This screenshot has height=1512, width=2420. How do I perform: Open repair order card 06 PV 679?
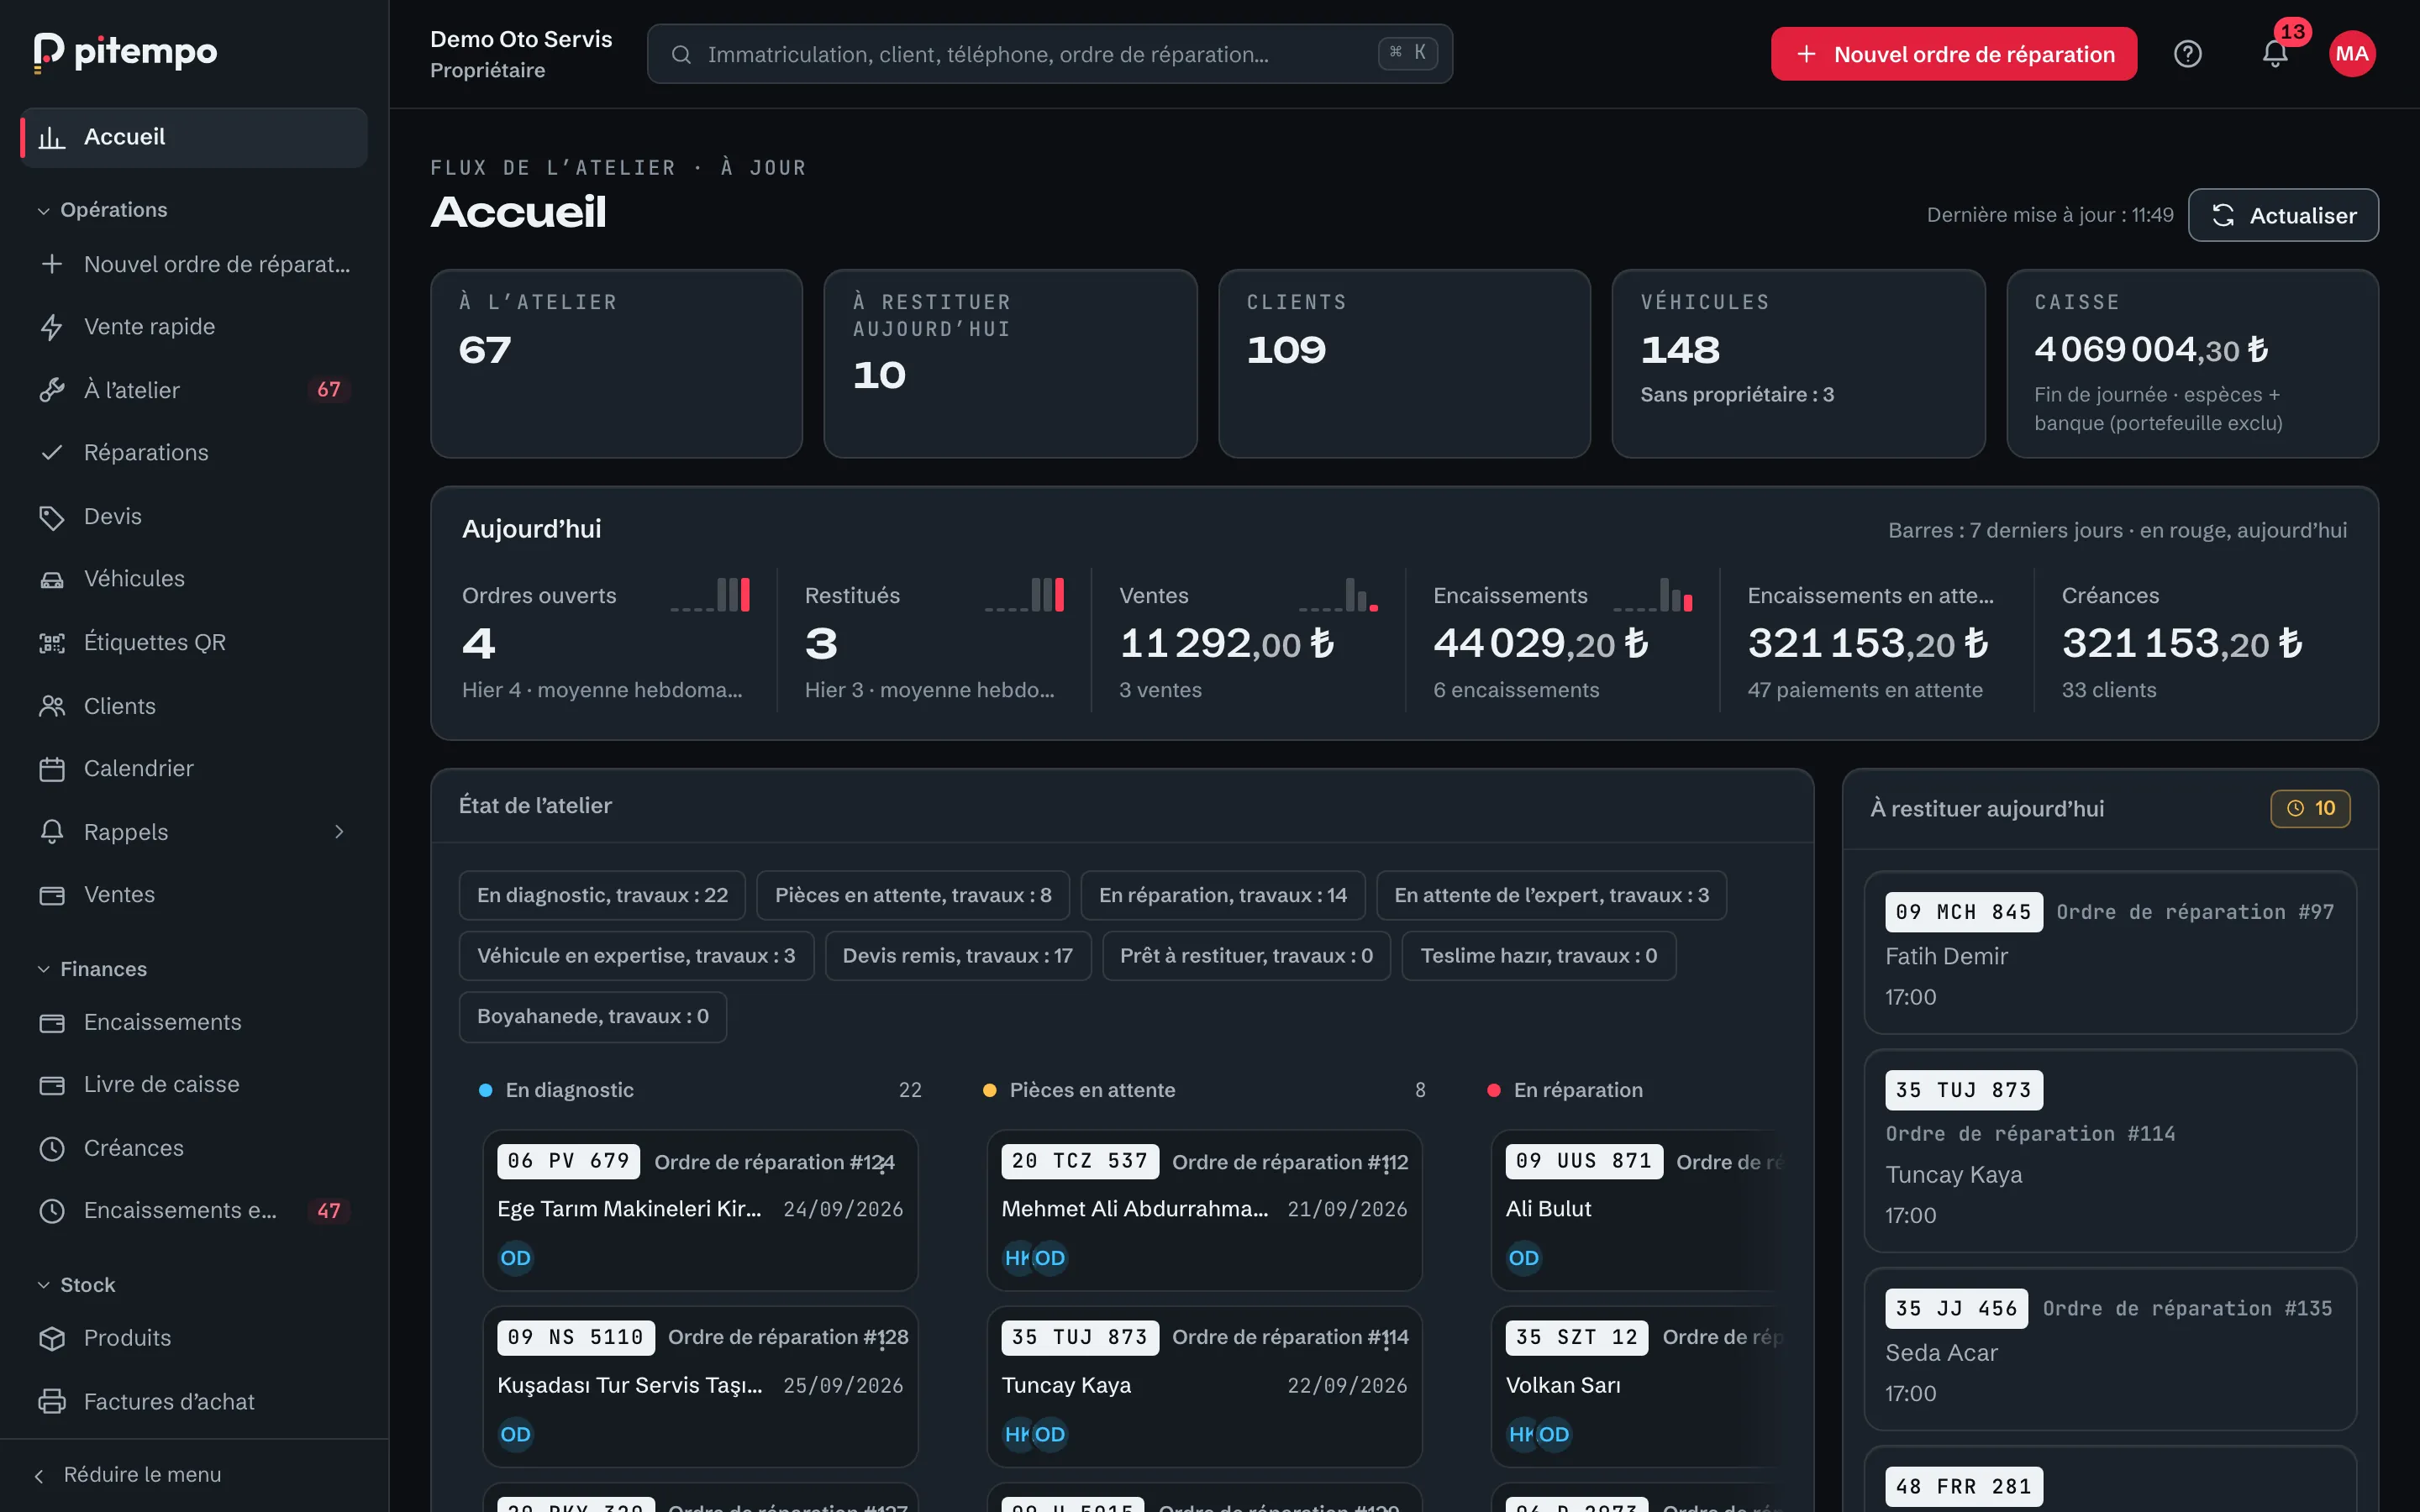[700, 1210]
